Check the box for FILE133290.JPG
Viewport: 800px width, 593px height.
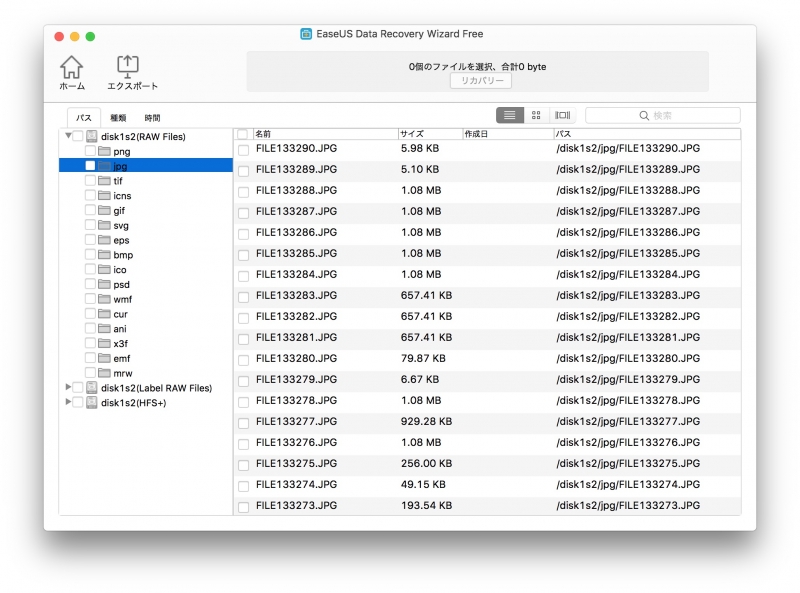243,149
